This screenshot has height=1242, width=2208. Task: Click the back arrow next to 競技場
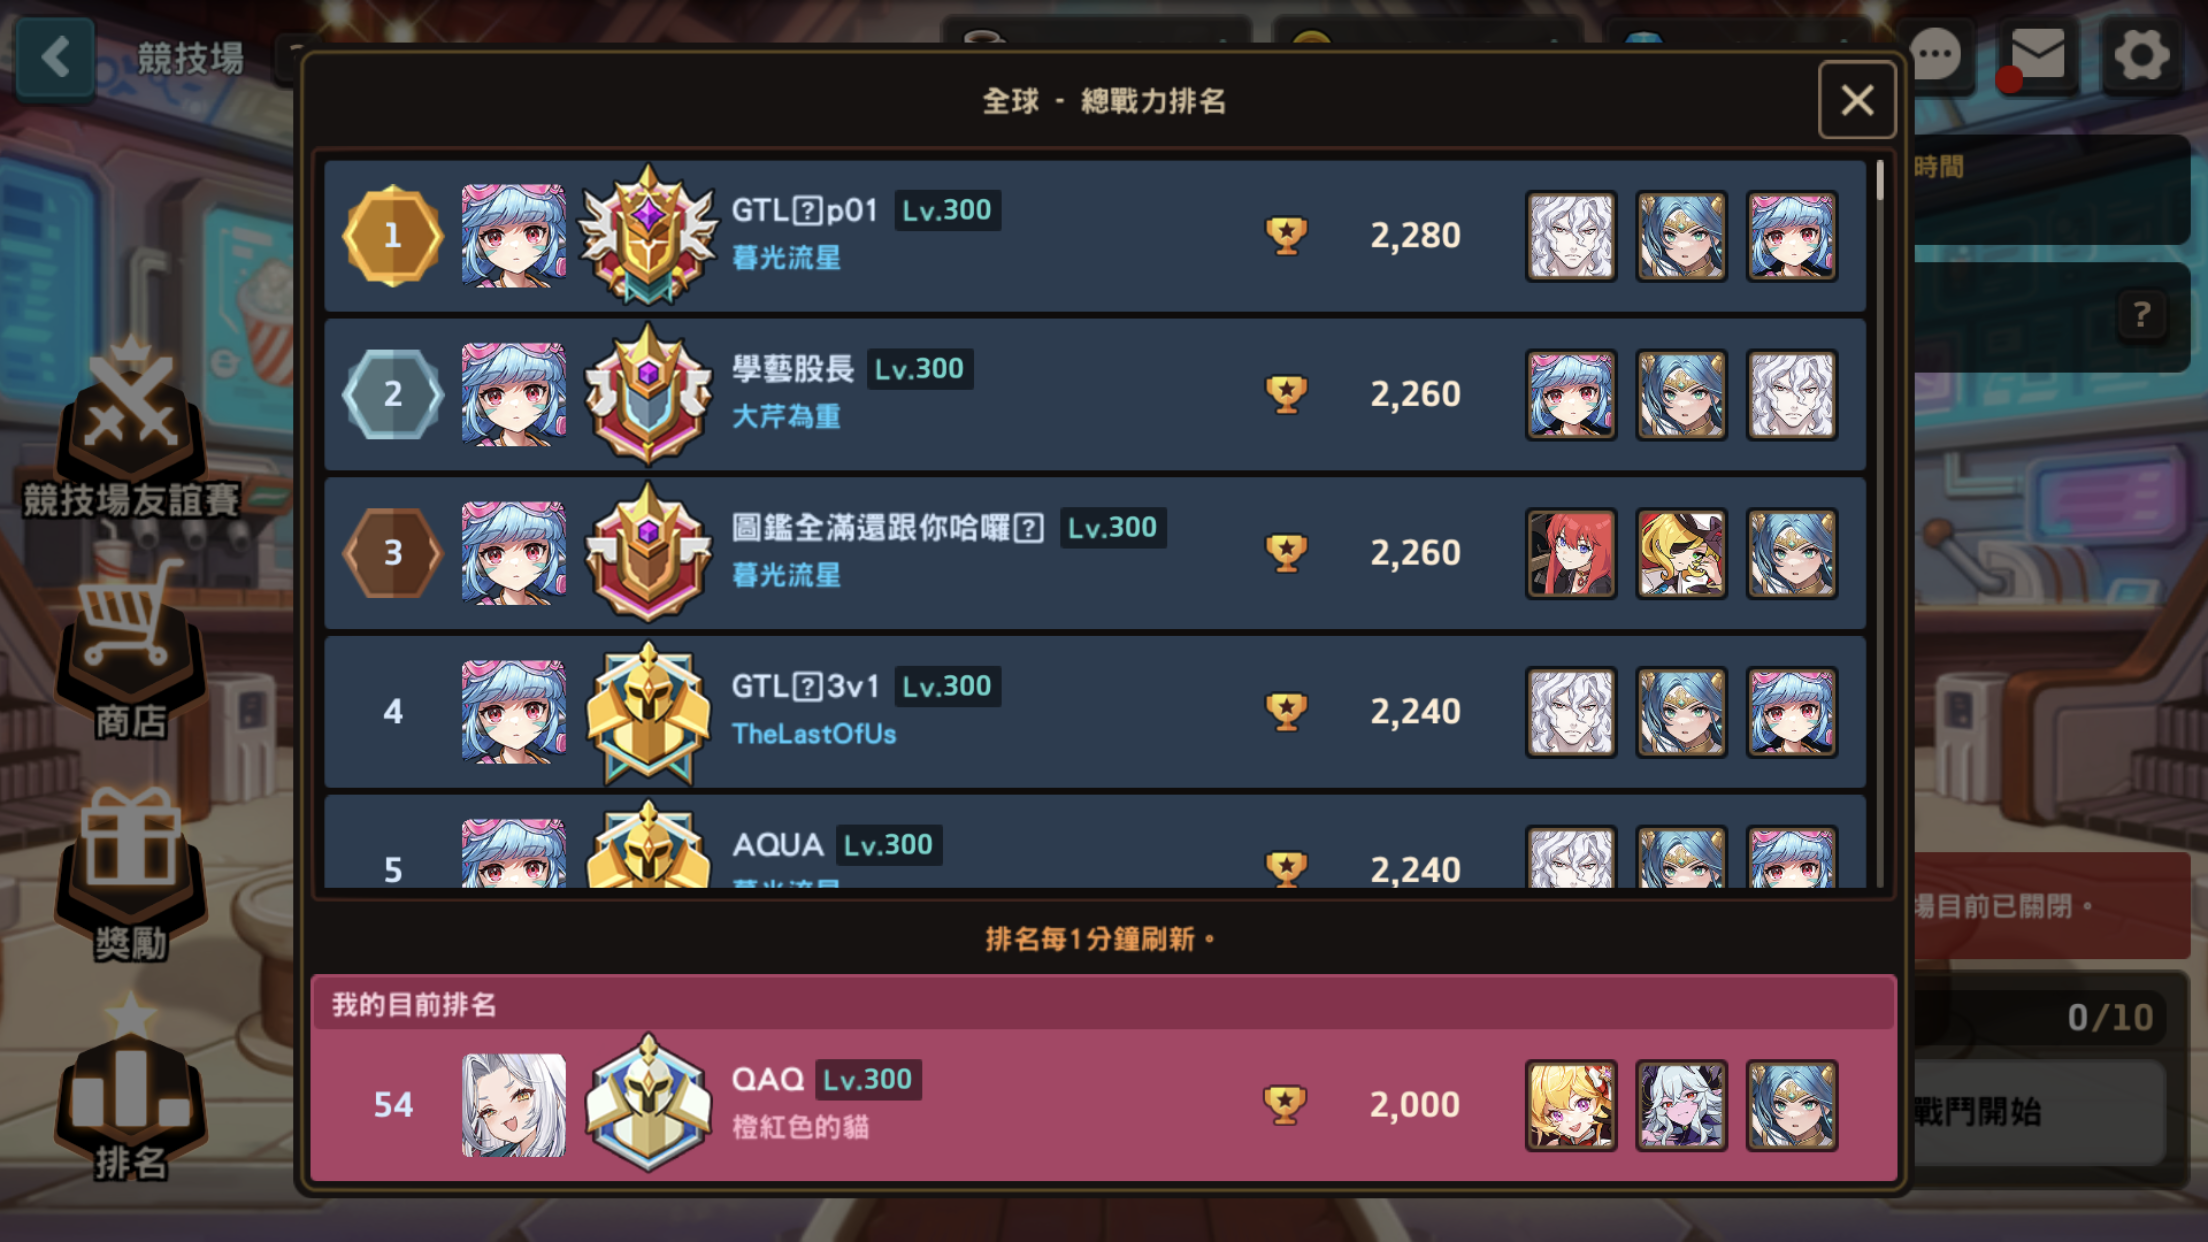pyautogui.click(x=55, y=57)
